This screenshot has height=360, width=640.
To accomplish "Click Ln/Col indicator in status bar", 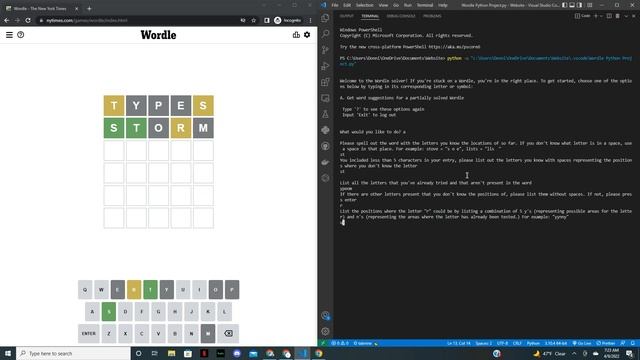I will (x=458, y=343).
